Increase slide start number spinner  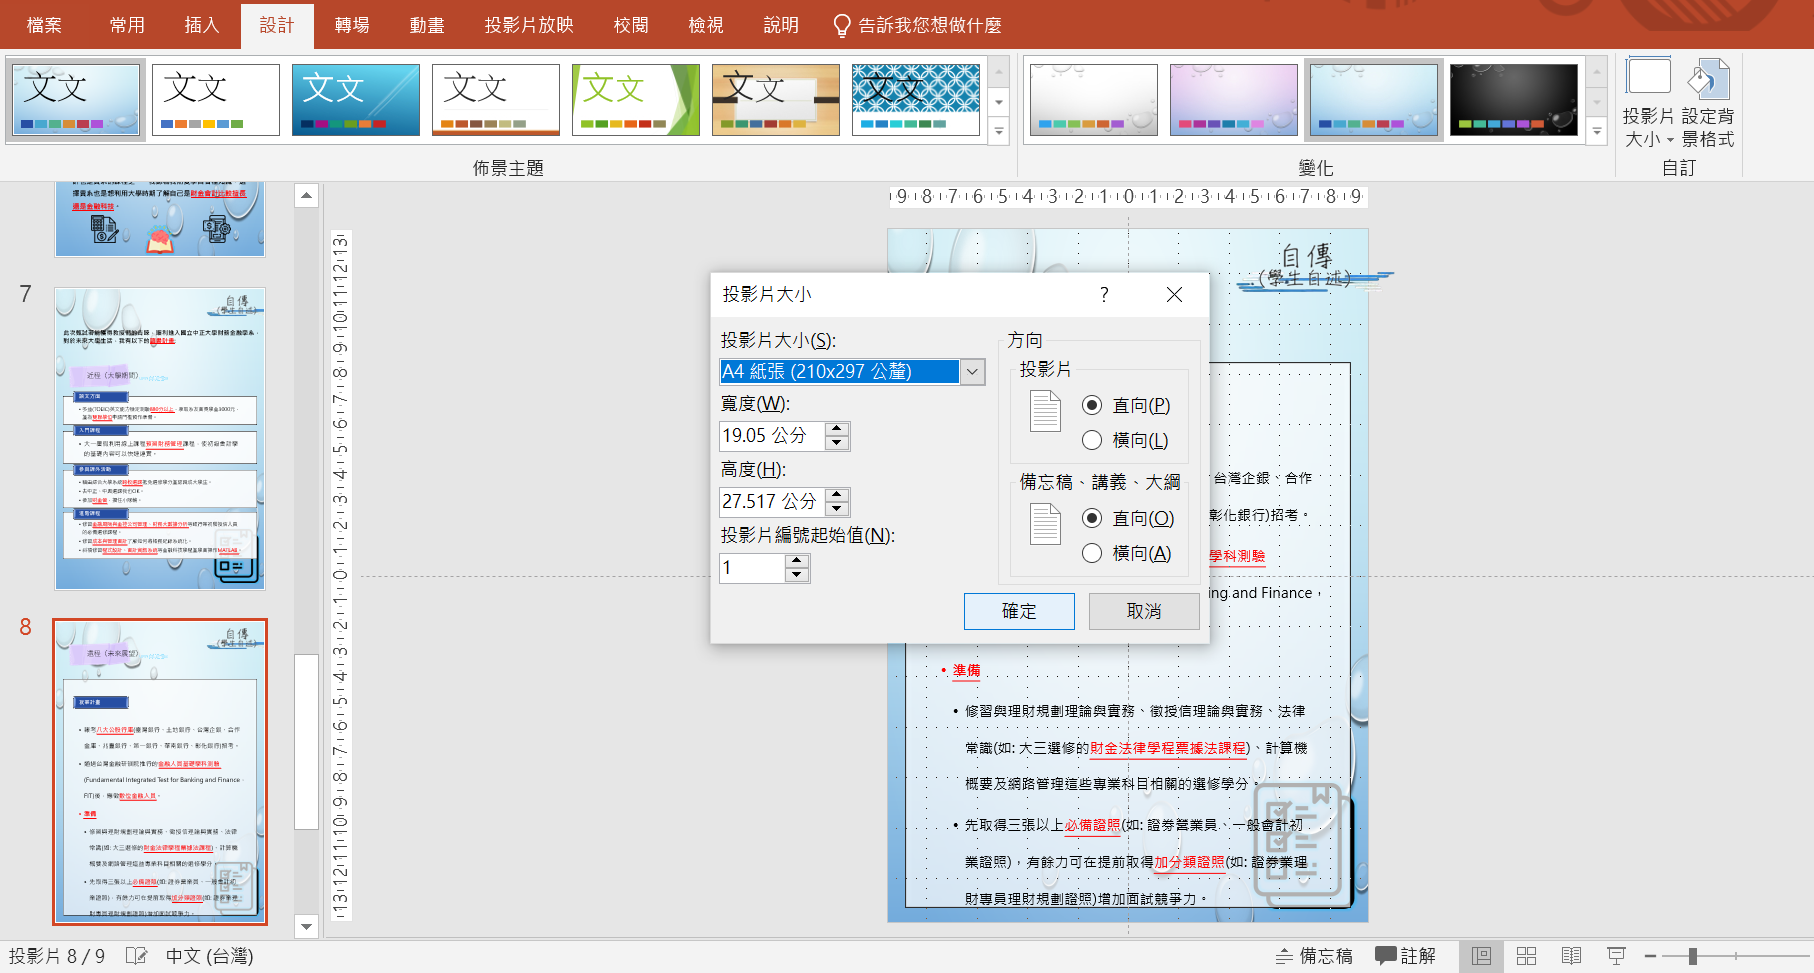(x=797, y=561)
